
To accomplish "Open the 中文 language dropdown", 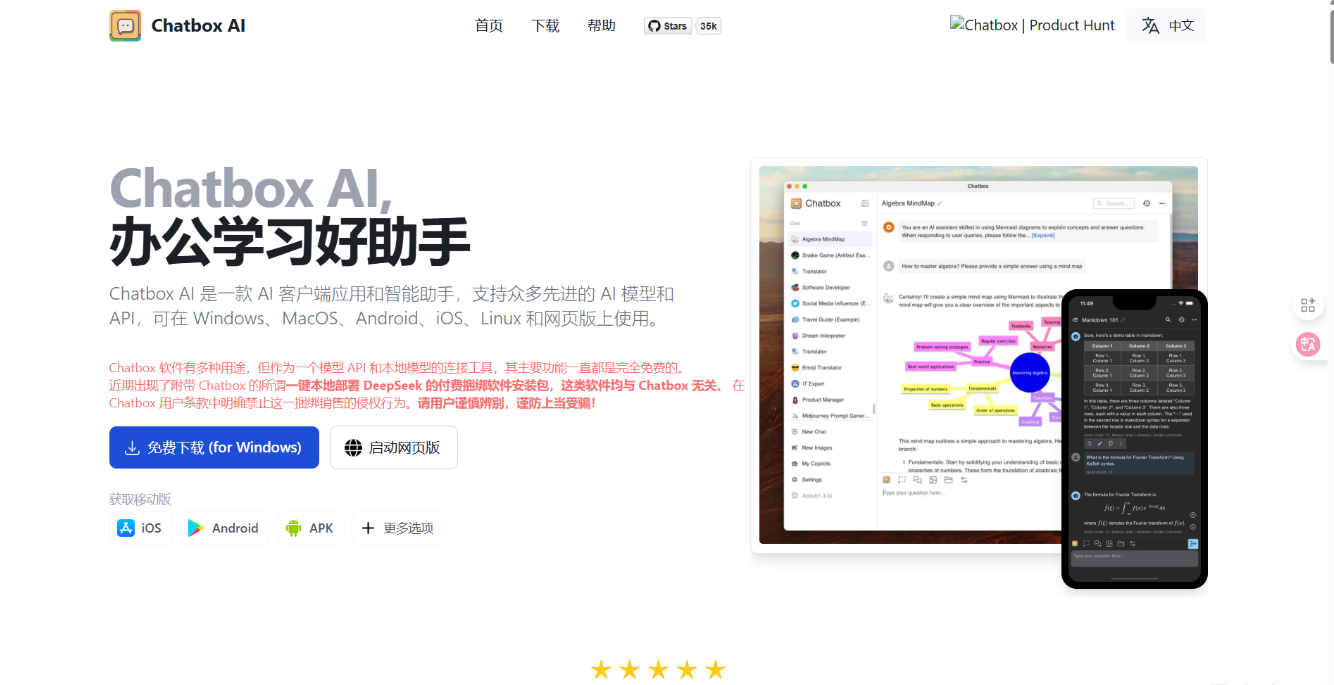I will [x=1167, y=26].
